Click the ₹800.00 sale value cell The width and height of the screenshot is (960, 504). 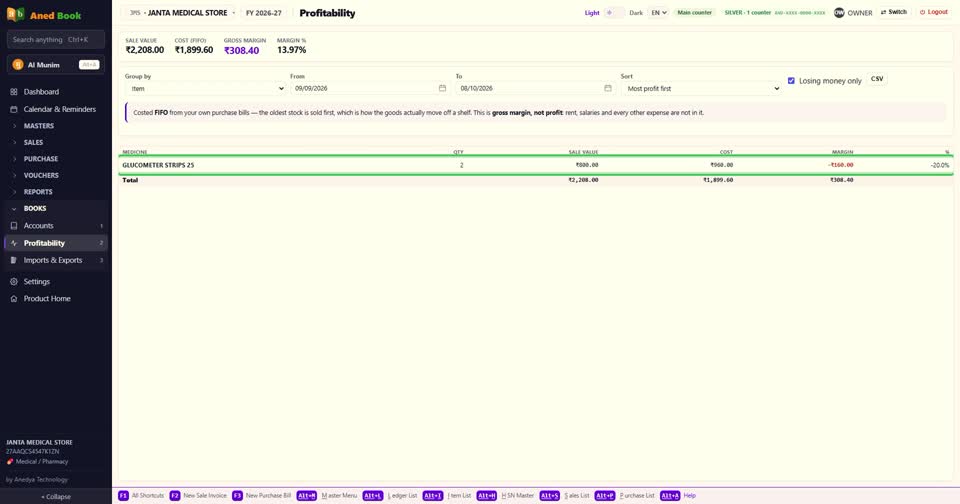pos(587,165)
